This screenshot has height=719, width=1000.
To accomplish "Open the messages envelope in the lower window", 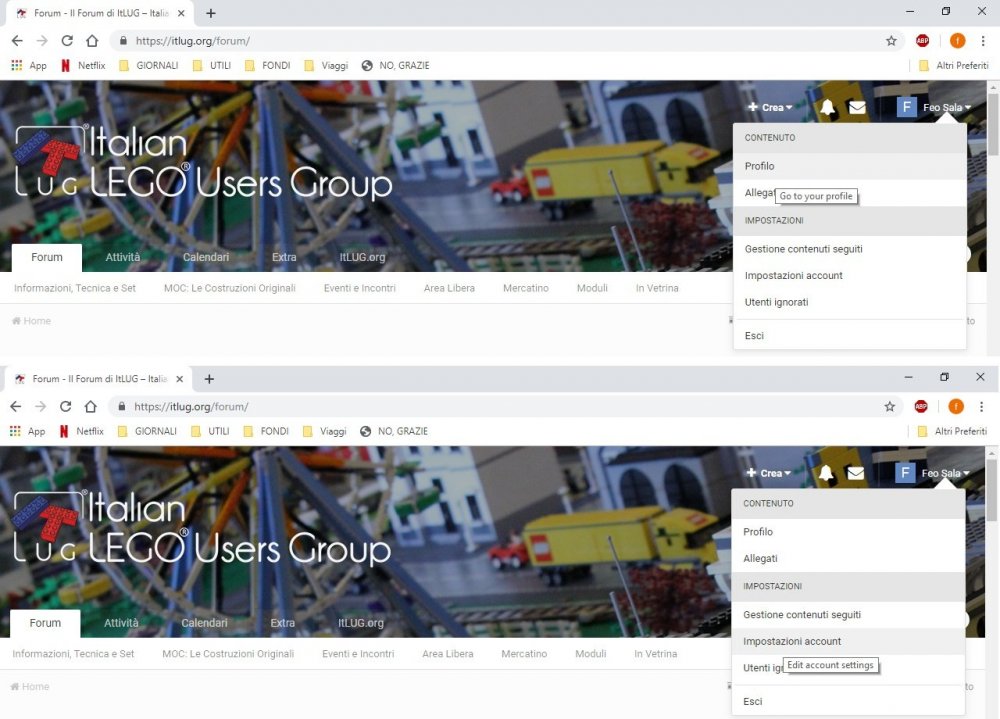I will (x=856, y=473).
